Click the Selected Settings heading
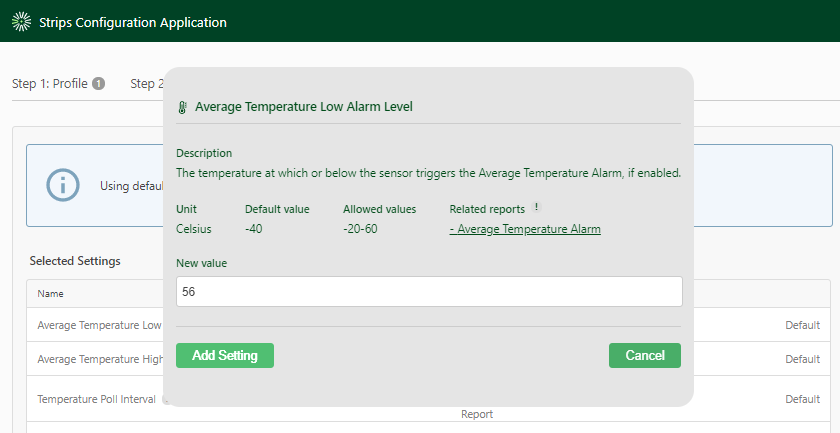The width and height of the screenshot is (840, 433). coord(75,261)
